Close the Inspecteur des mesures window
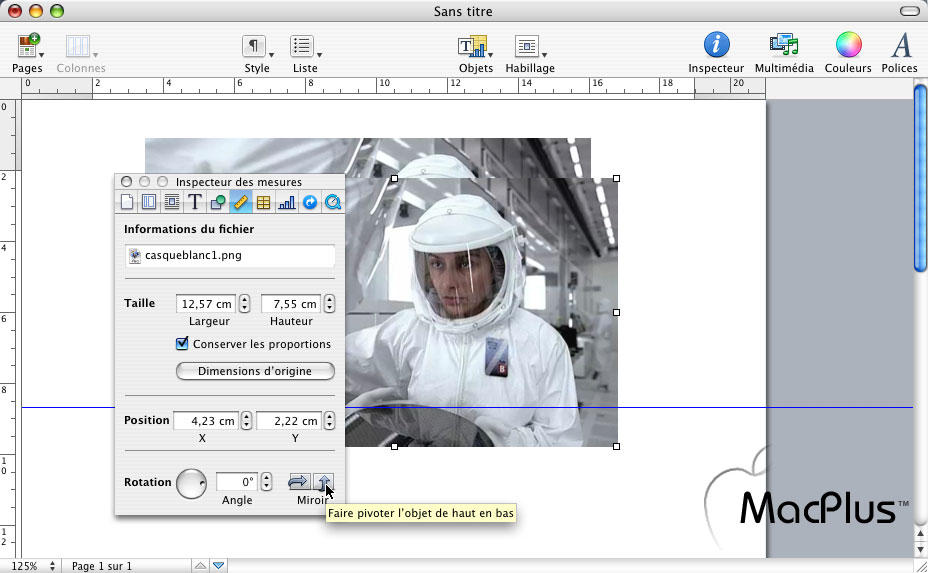Viewport: 928px width, 573px height. pyautogui.click(x=126, y=182)
